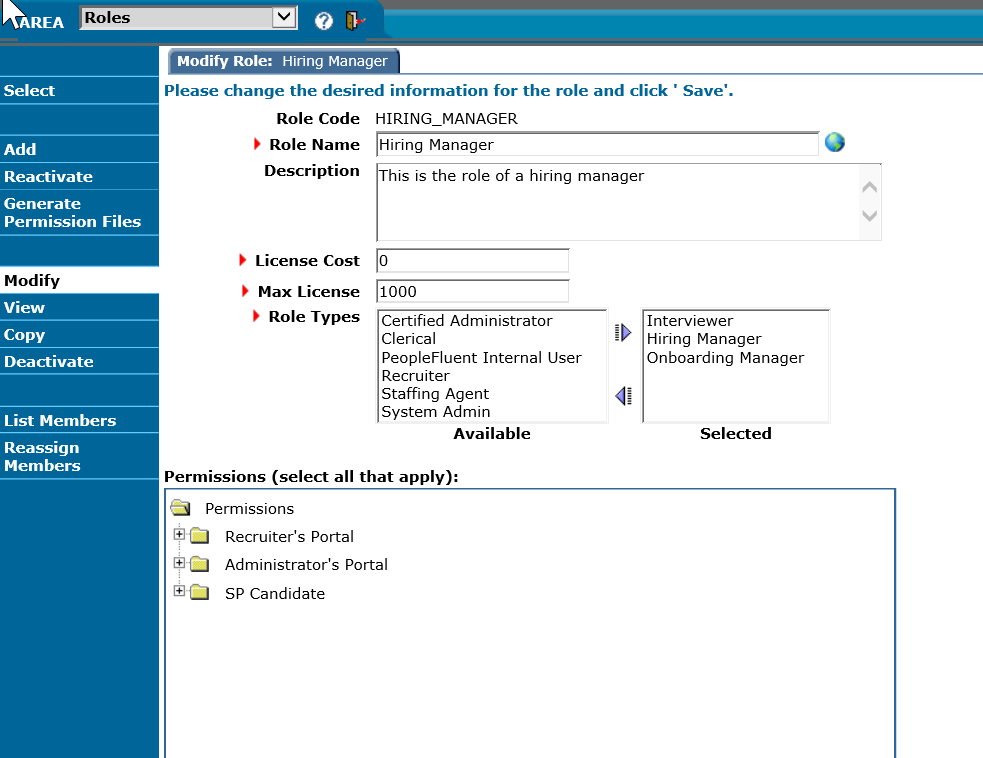Move role type to Selected with right arrow

click(x=623, y=332)
